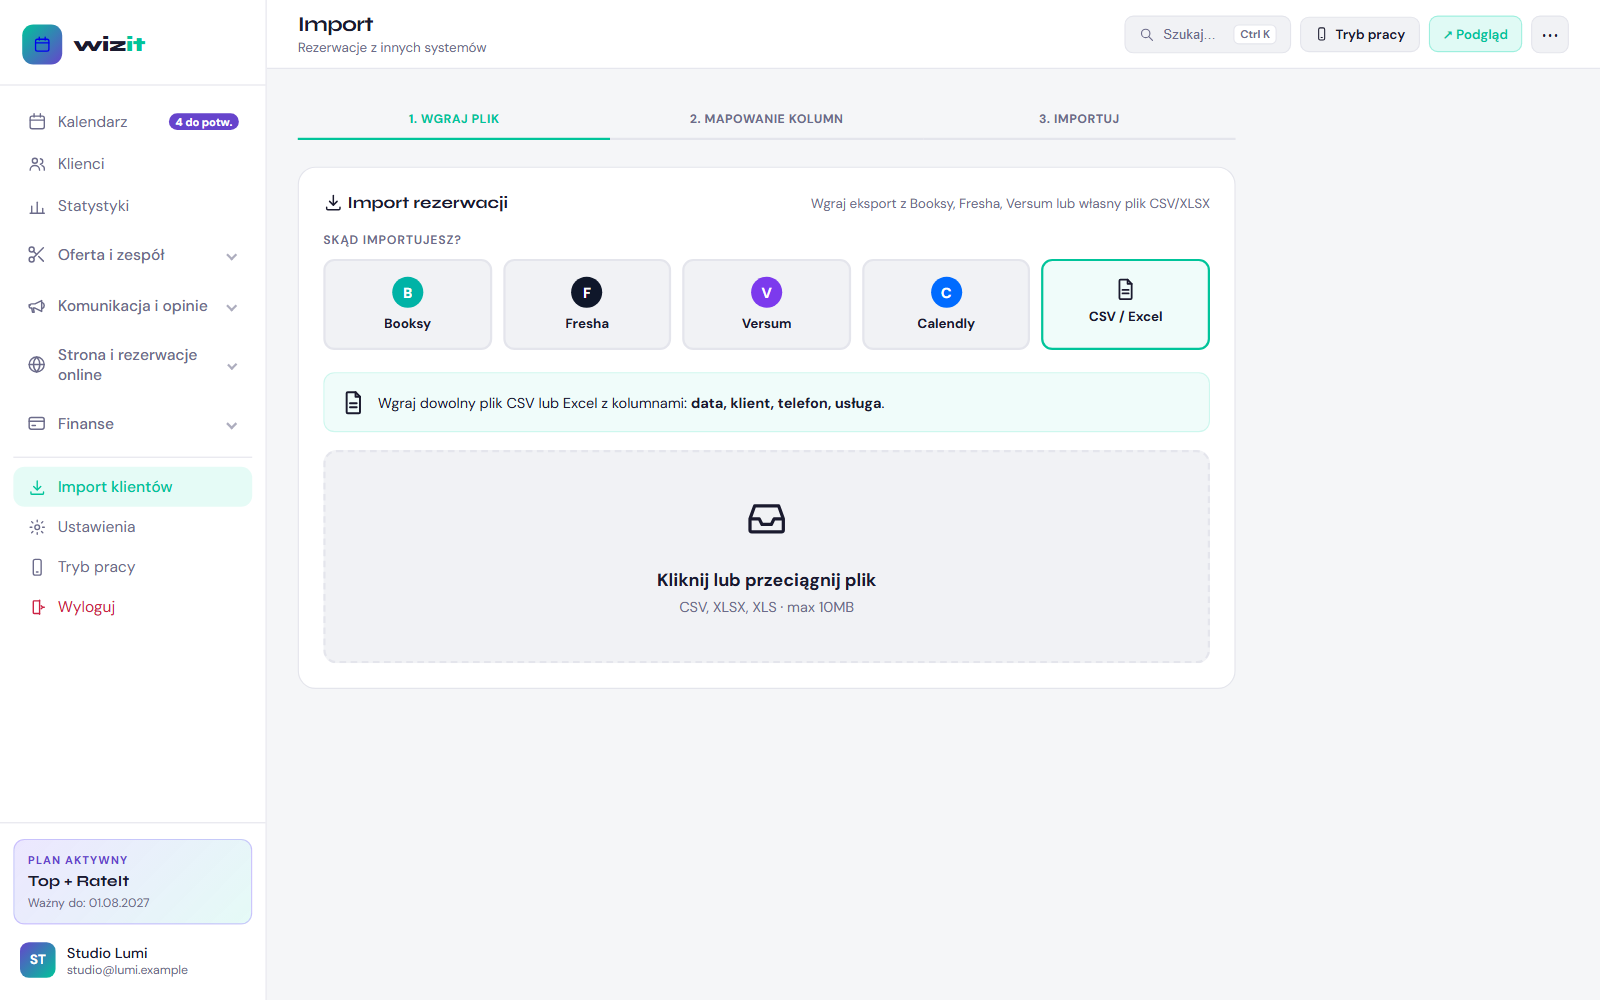The image size is (1600, 1000).
Task: Switch to the 3. Importuj step tab
Action: [1079, 119]
